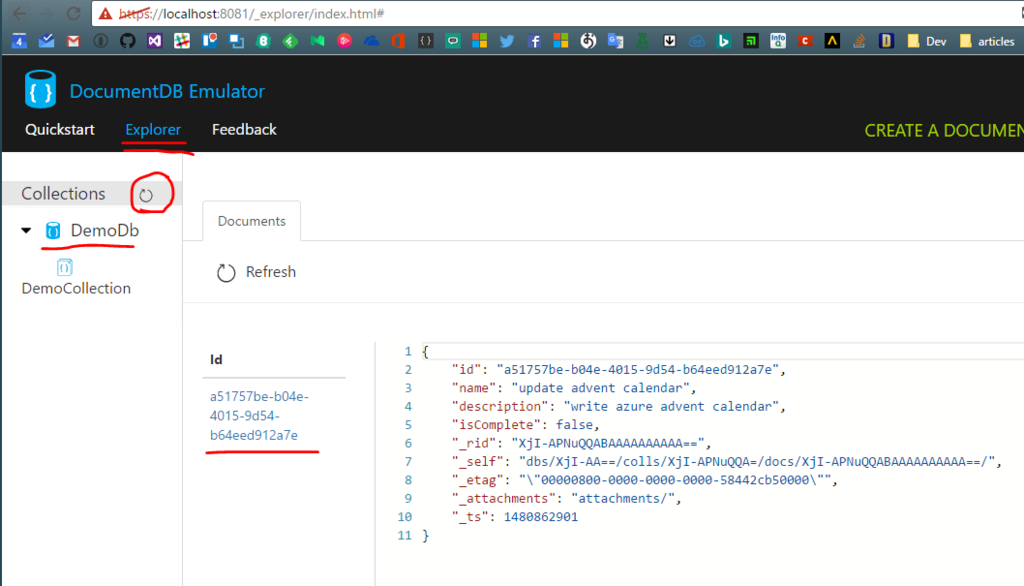The width and height of the screenshot is (1024, 586).
Task: Click the opening brace on line 1
Action: coord(425,351)
